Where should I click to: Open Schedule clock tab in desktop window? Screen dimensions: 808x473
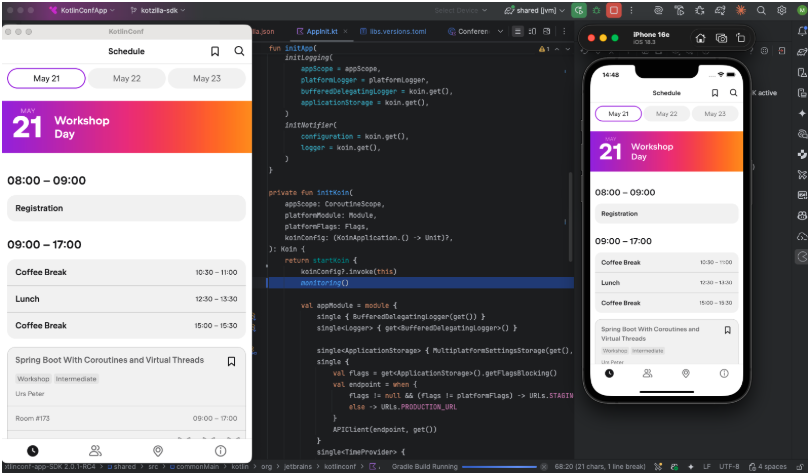click(x=32, y=451)
